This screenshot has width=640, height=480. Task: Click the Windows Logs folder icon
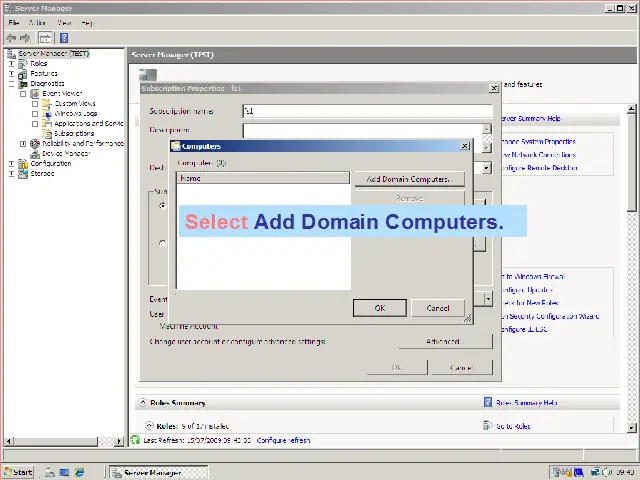click(47, 113)
